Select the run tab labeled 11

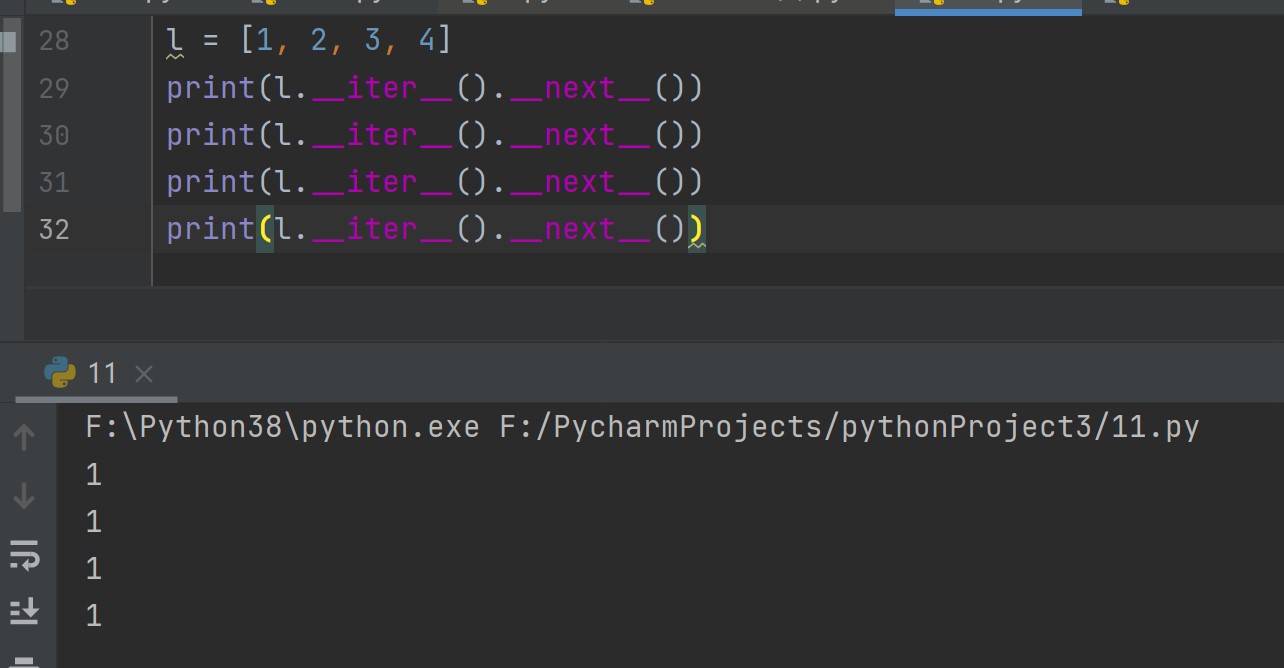[x=102, y=374]
